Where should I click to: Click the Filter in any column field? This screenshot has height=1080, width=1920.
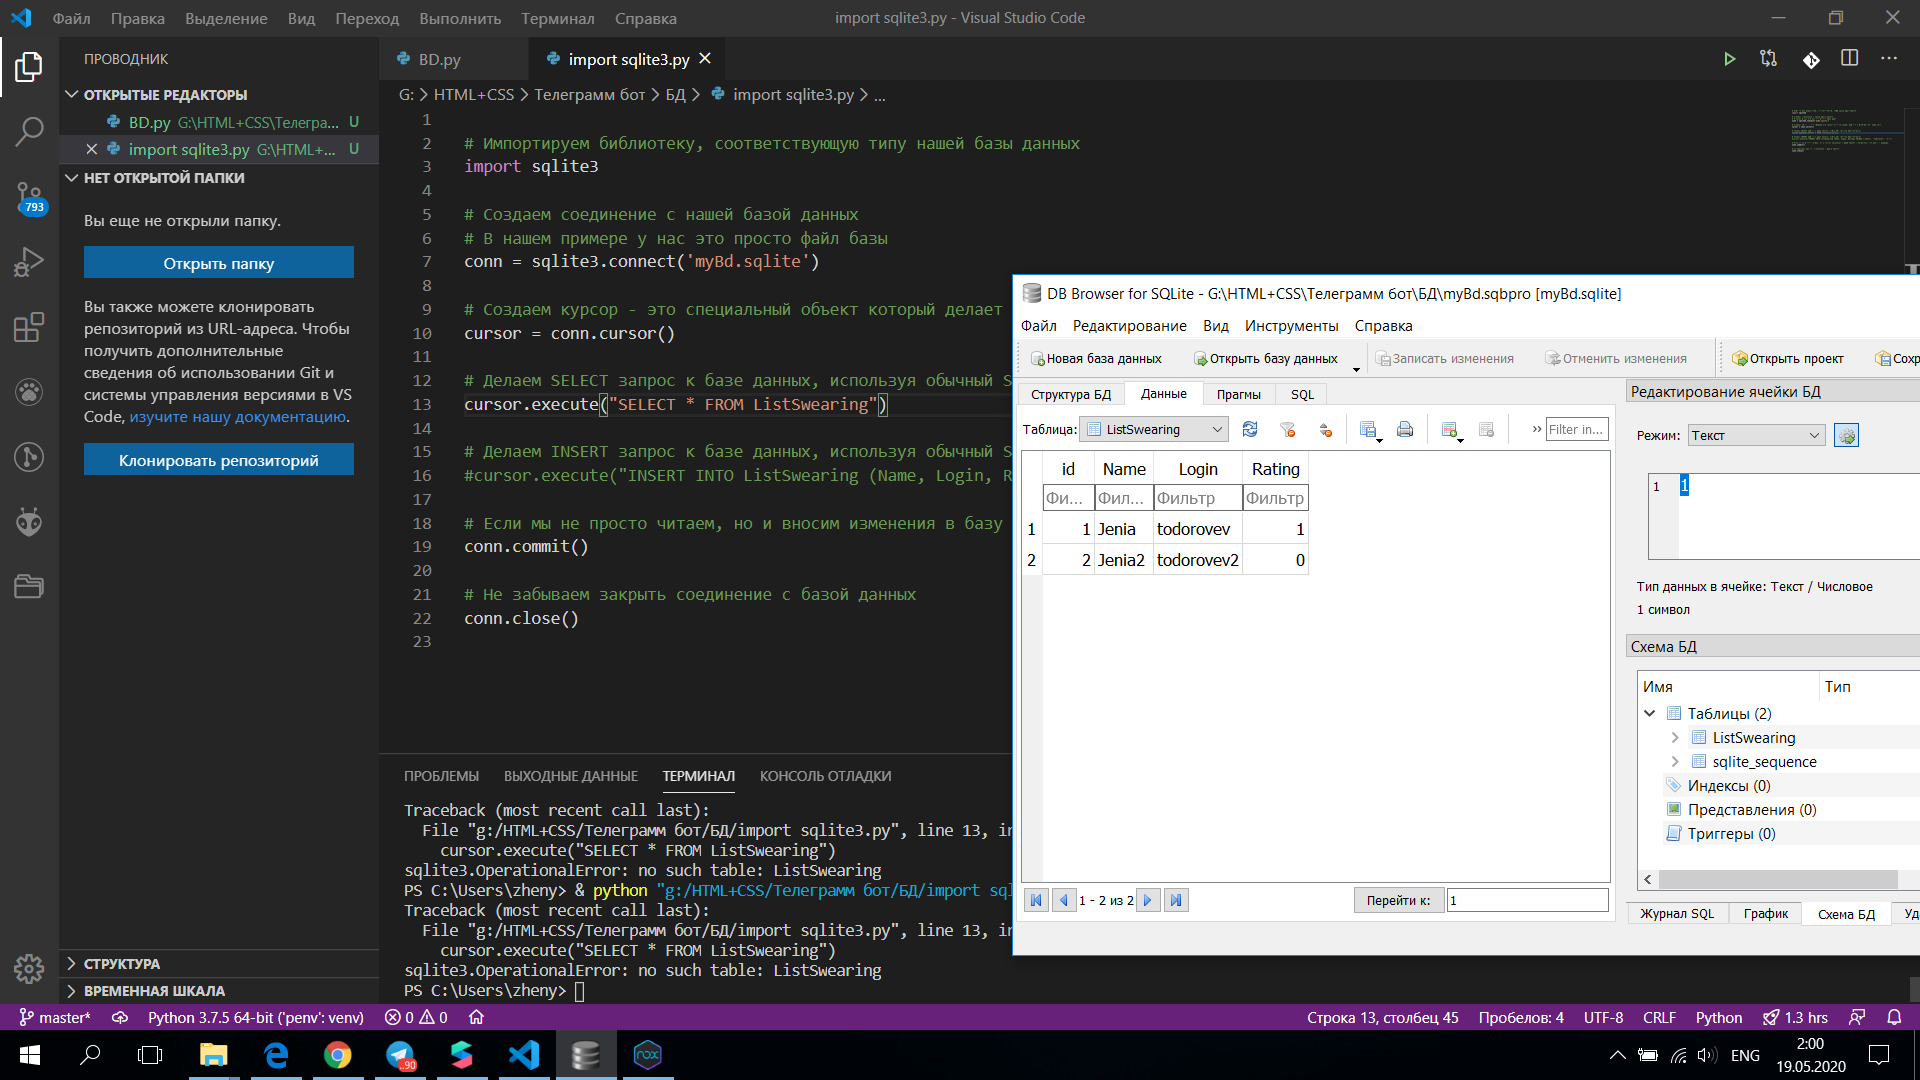click(x=1577, y=429)
